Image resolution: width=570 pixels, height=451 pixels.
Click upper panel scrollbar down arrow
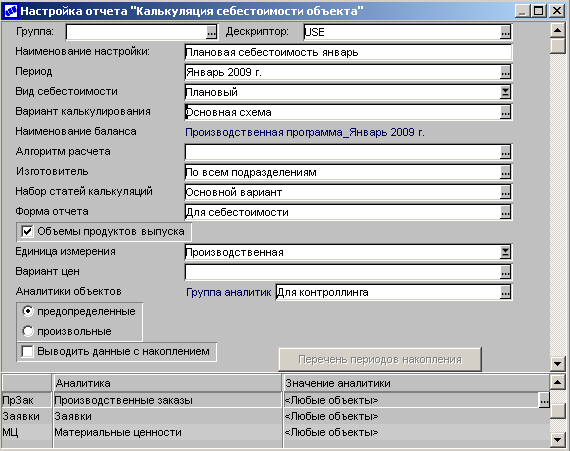558,363
